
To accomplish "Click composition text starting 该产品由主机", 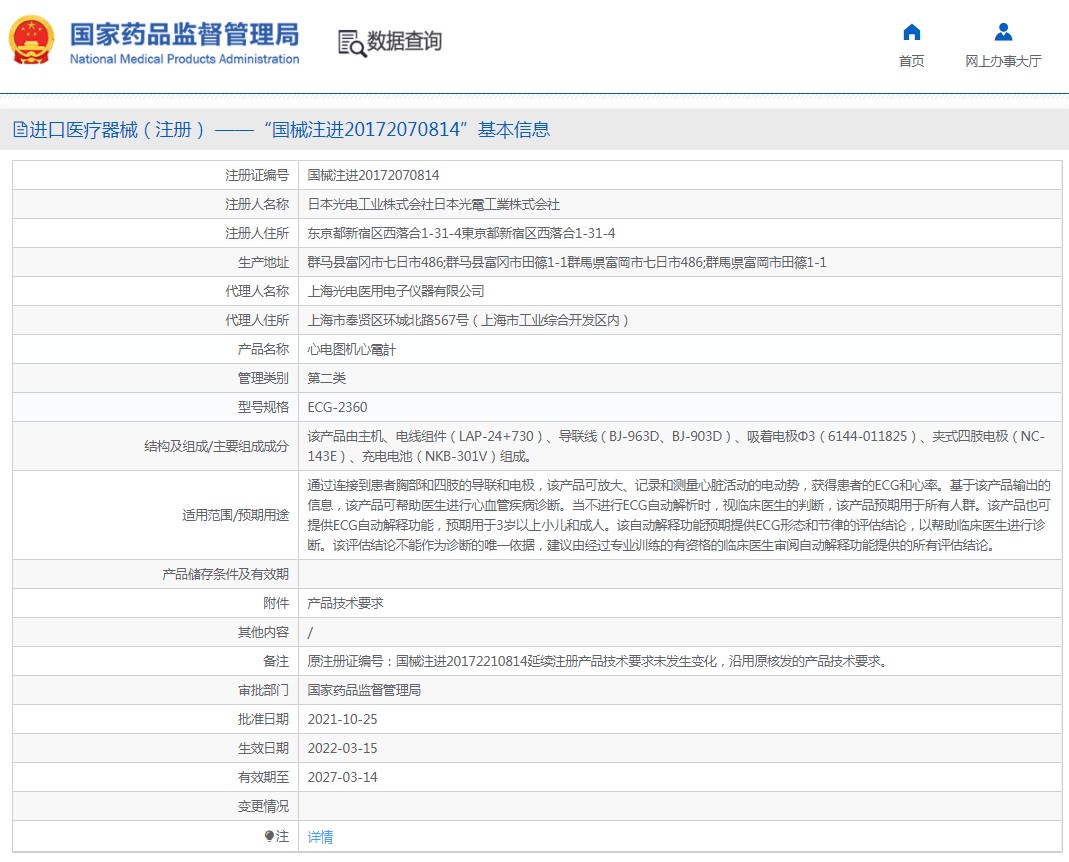I will coord(676,446).
